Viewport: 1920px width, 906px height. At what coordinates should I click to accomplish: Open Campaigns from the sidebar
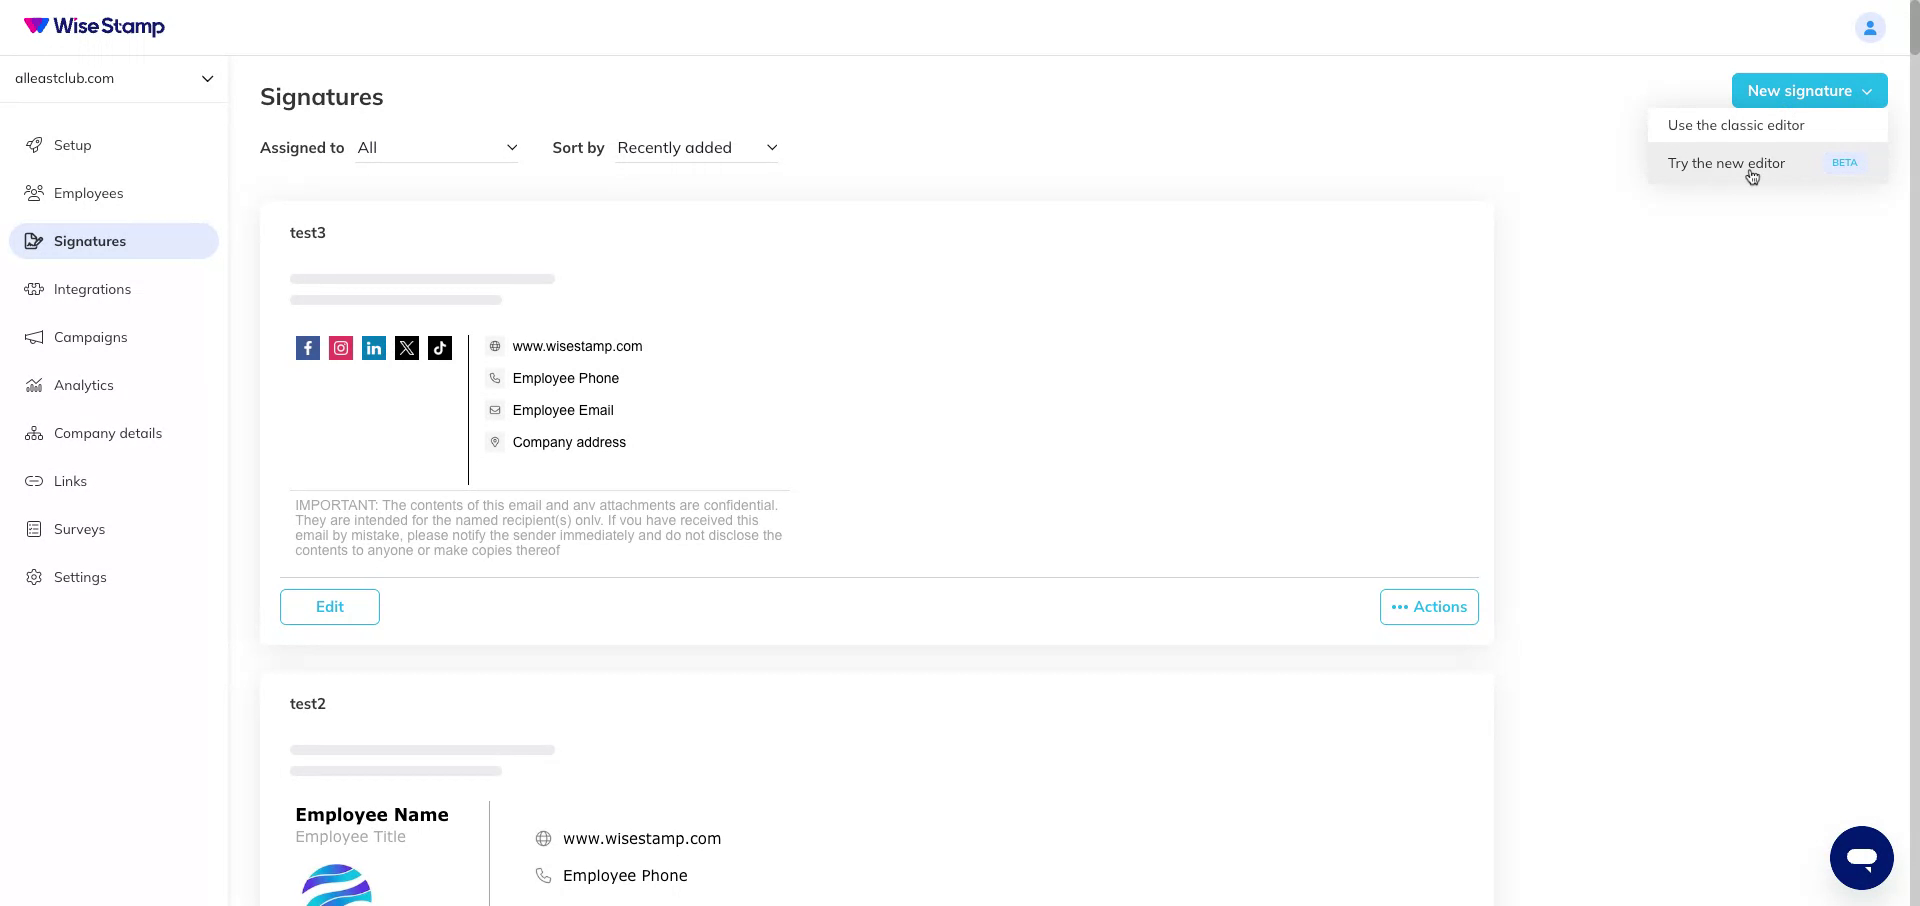point(90,337)
